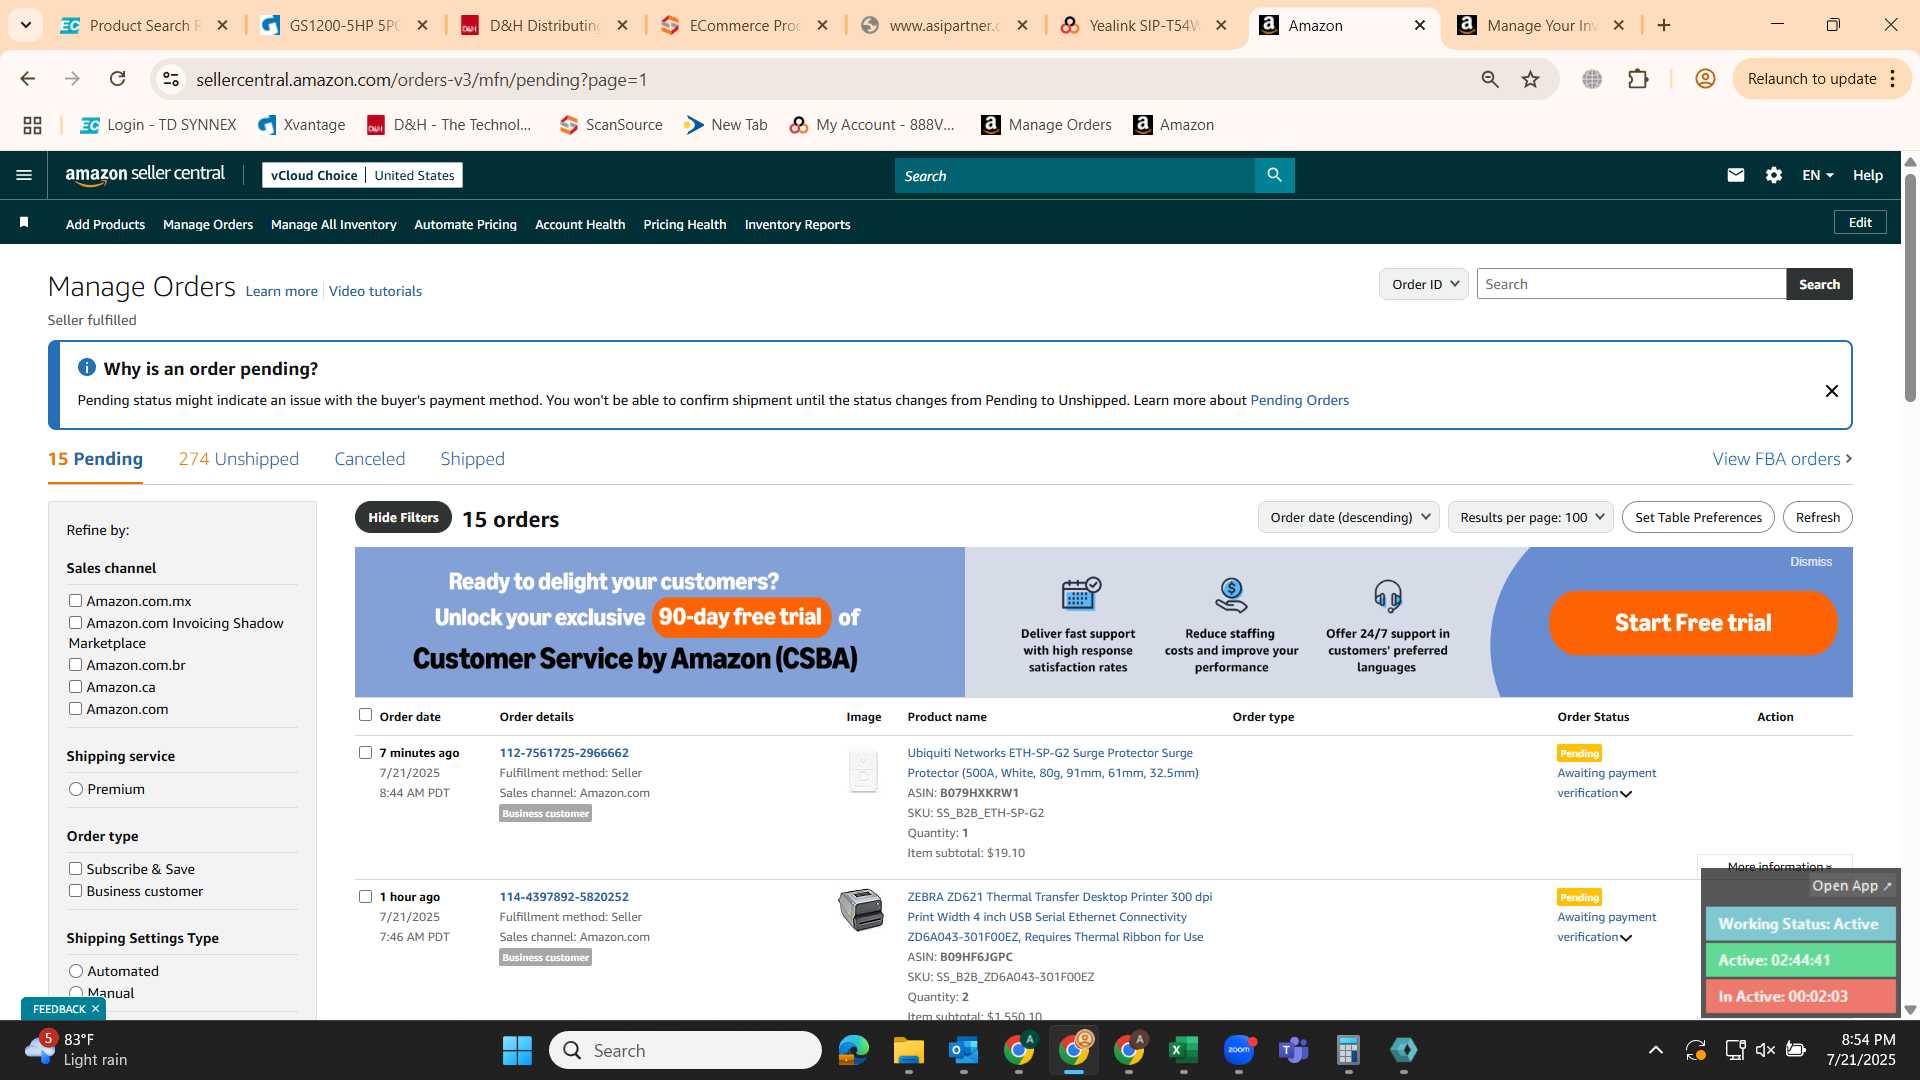Click the bookmark flag icon in navigation bar
The width and height of the screenshot is (1920, 1080).
pyautogui.click(x=24, y=223)
